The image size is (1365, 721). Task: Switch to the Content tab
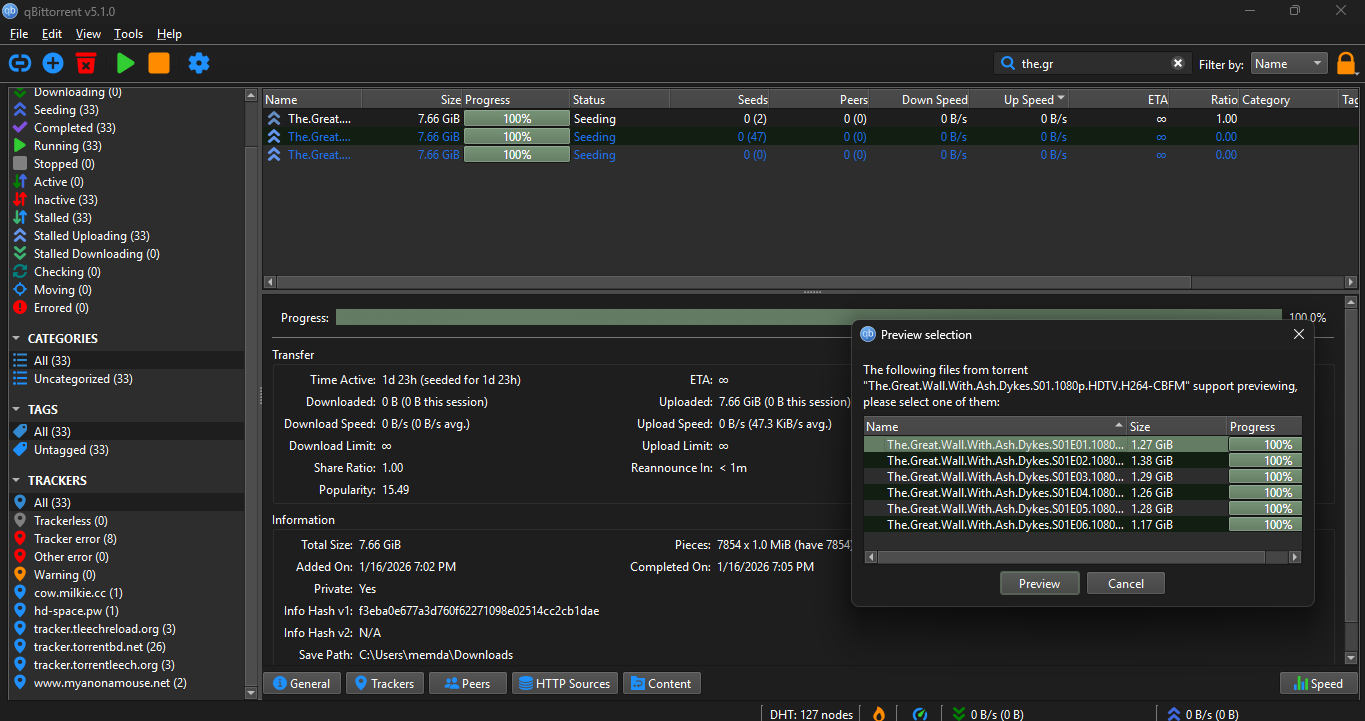click(661, 684)
